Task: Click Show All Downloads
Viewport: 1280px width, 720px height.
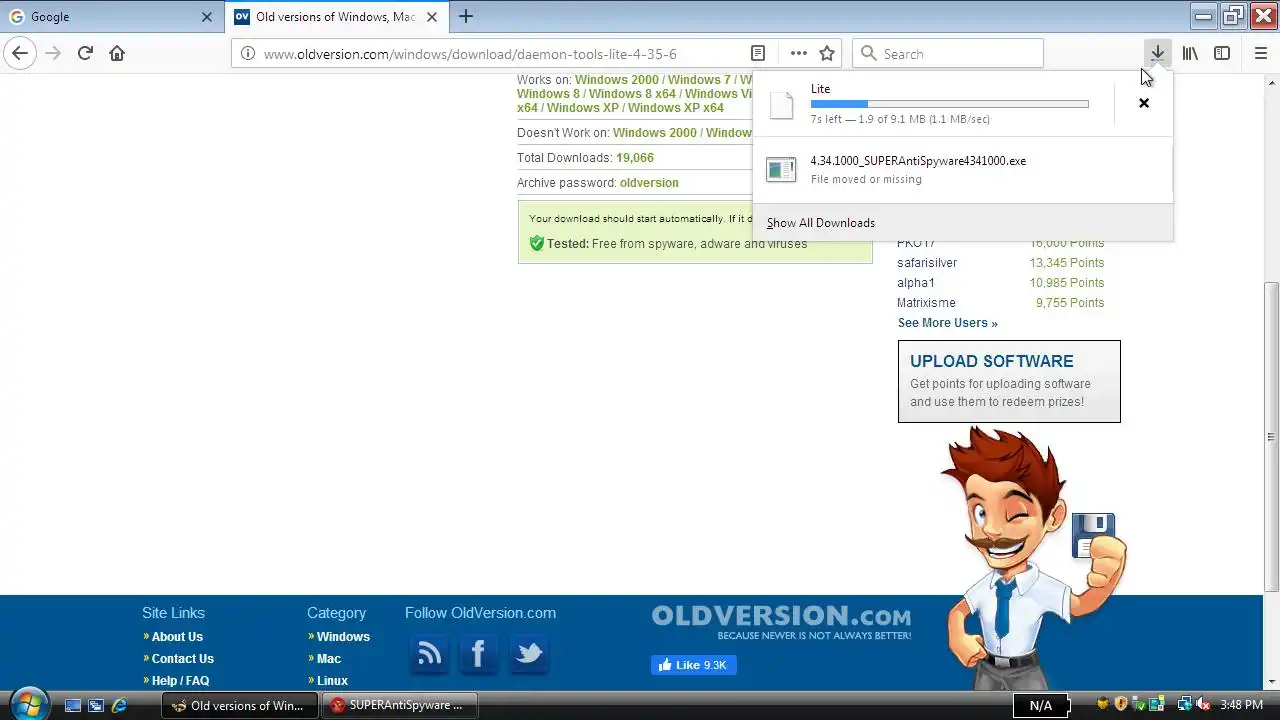Action: click(821, 223)
